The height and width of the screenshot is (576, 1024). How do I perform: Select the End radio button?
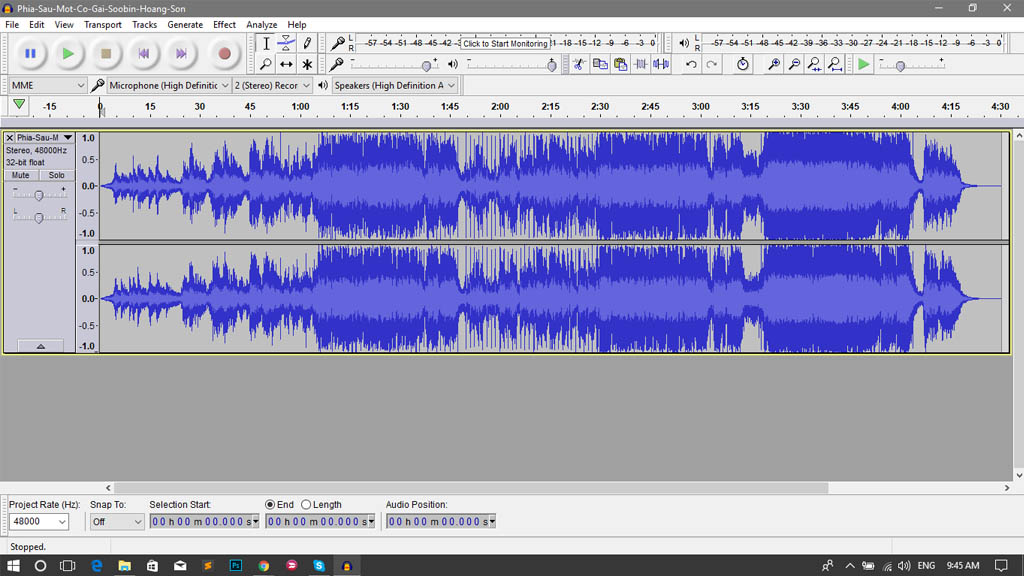(271, 505)
